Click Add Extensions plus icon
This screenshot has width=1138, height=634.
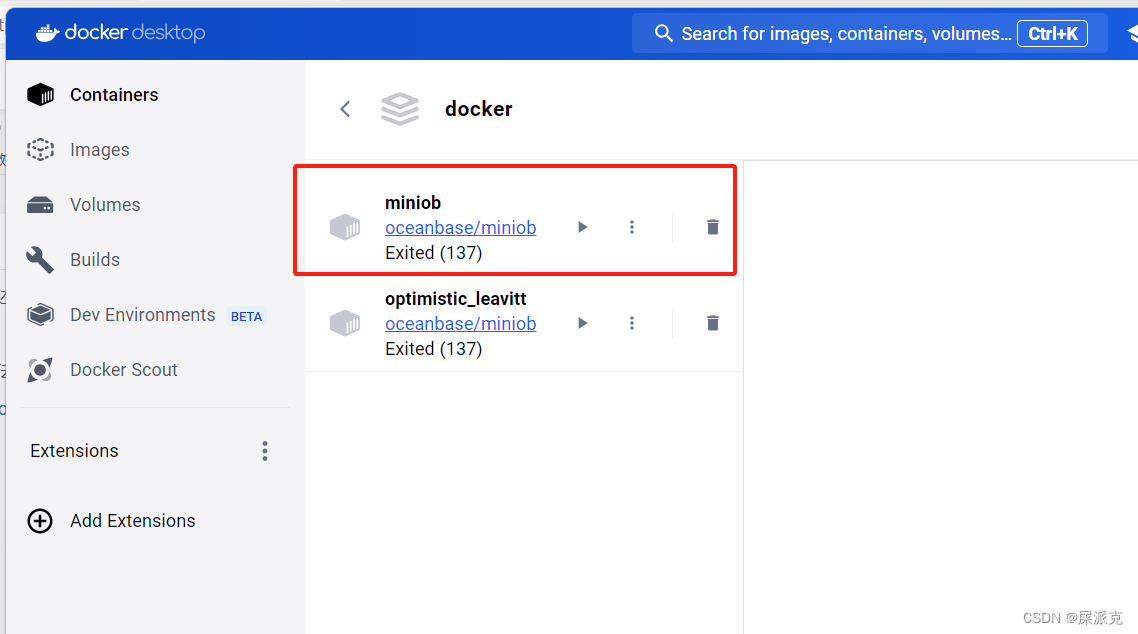[x=40, y=521]
